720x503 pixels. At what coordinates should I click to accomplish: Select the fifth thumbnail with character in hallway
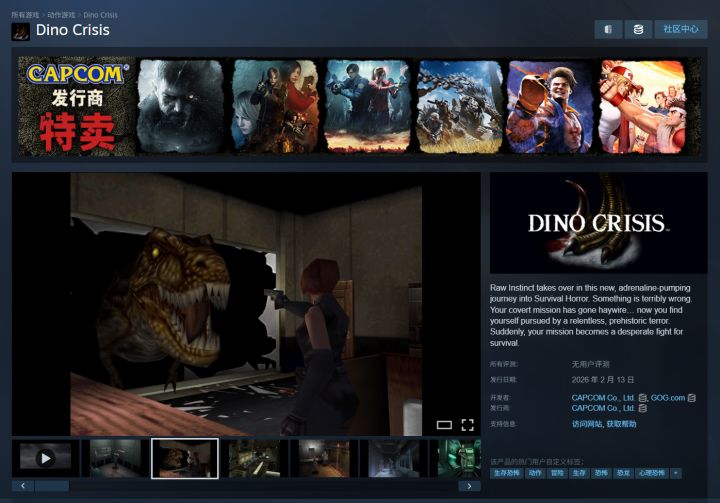(325, 458)
